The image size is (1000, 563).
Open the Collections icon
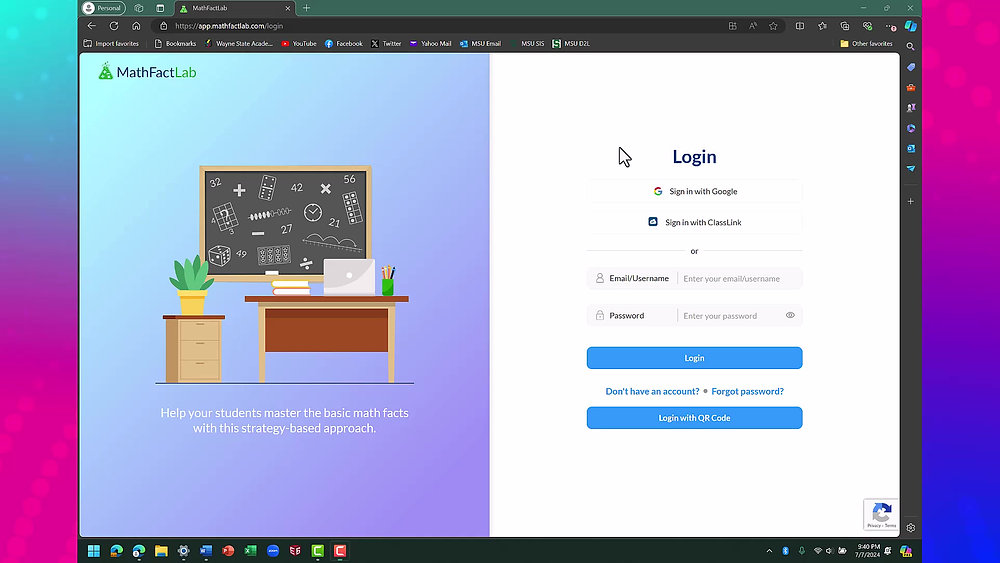pos(845,26)
